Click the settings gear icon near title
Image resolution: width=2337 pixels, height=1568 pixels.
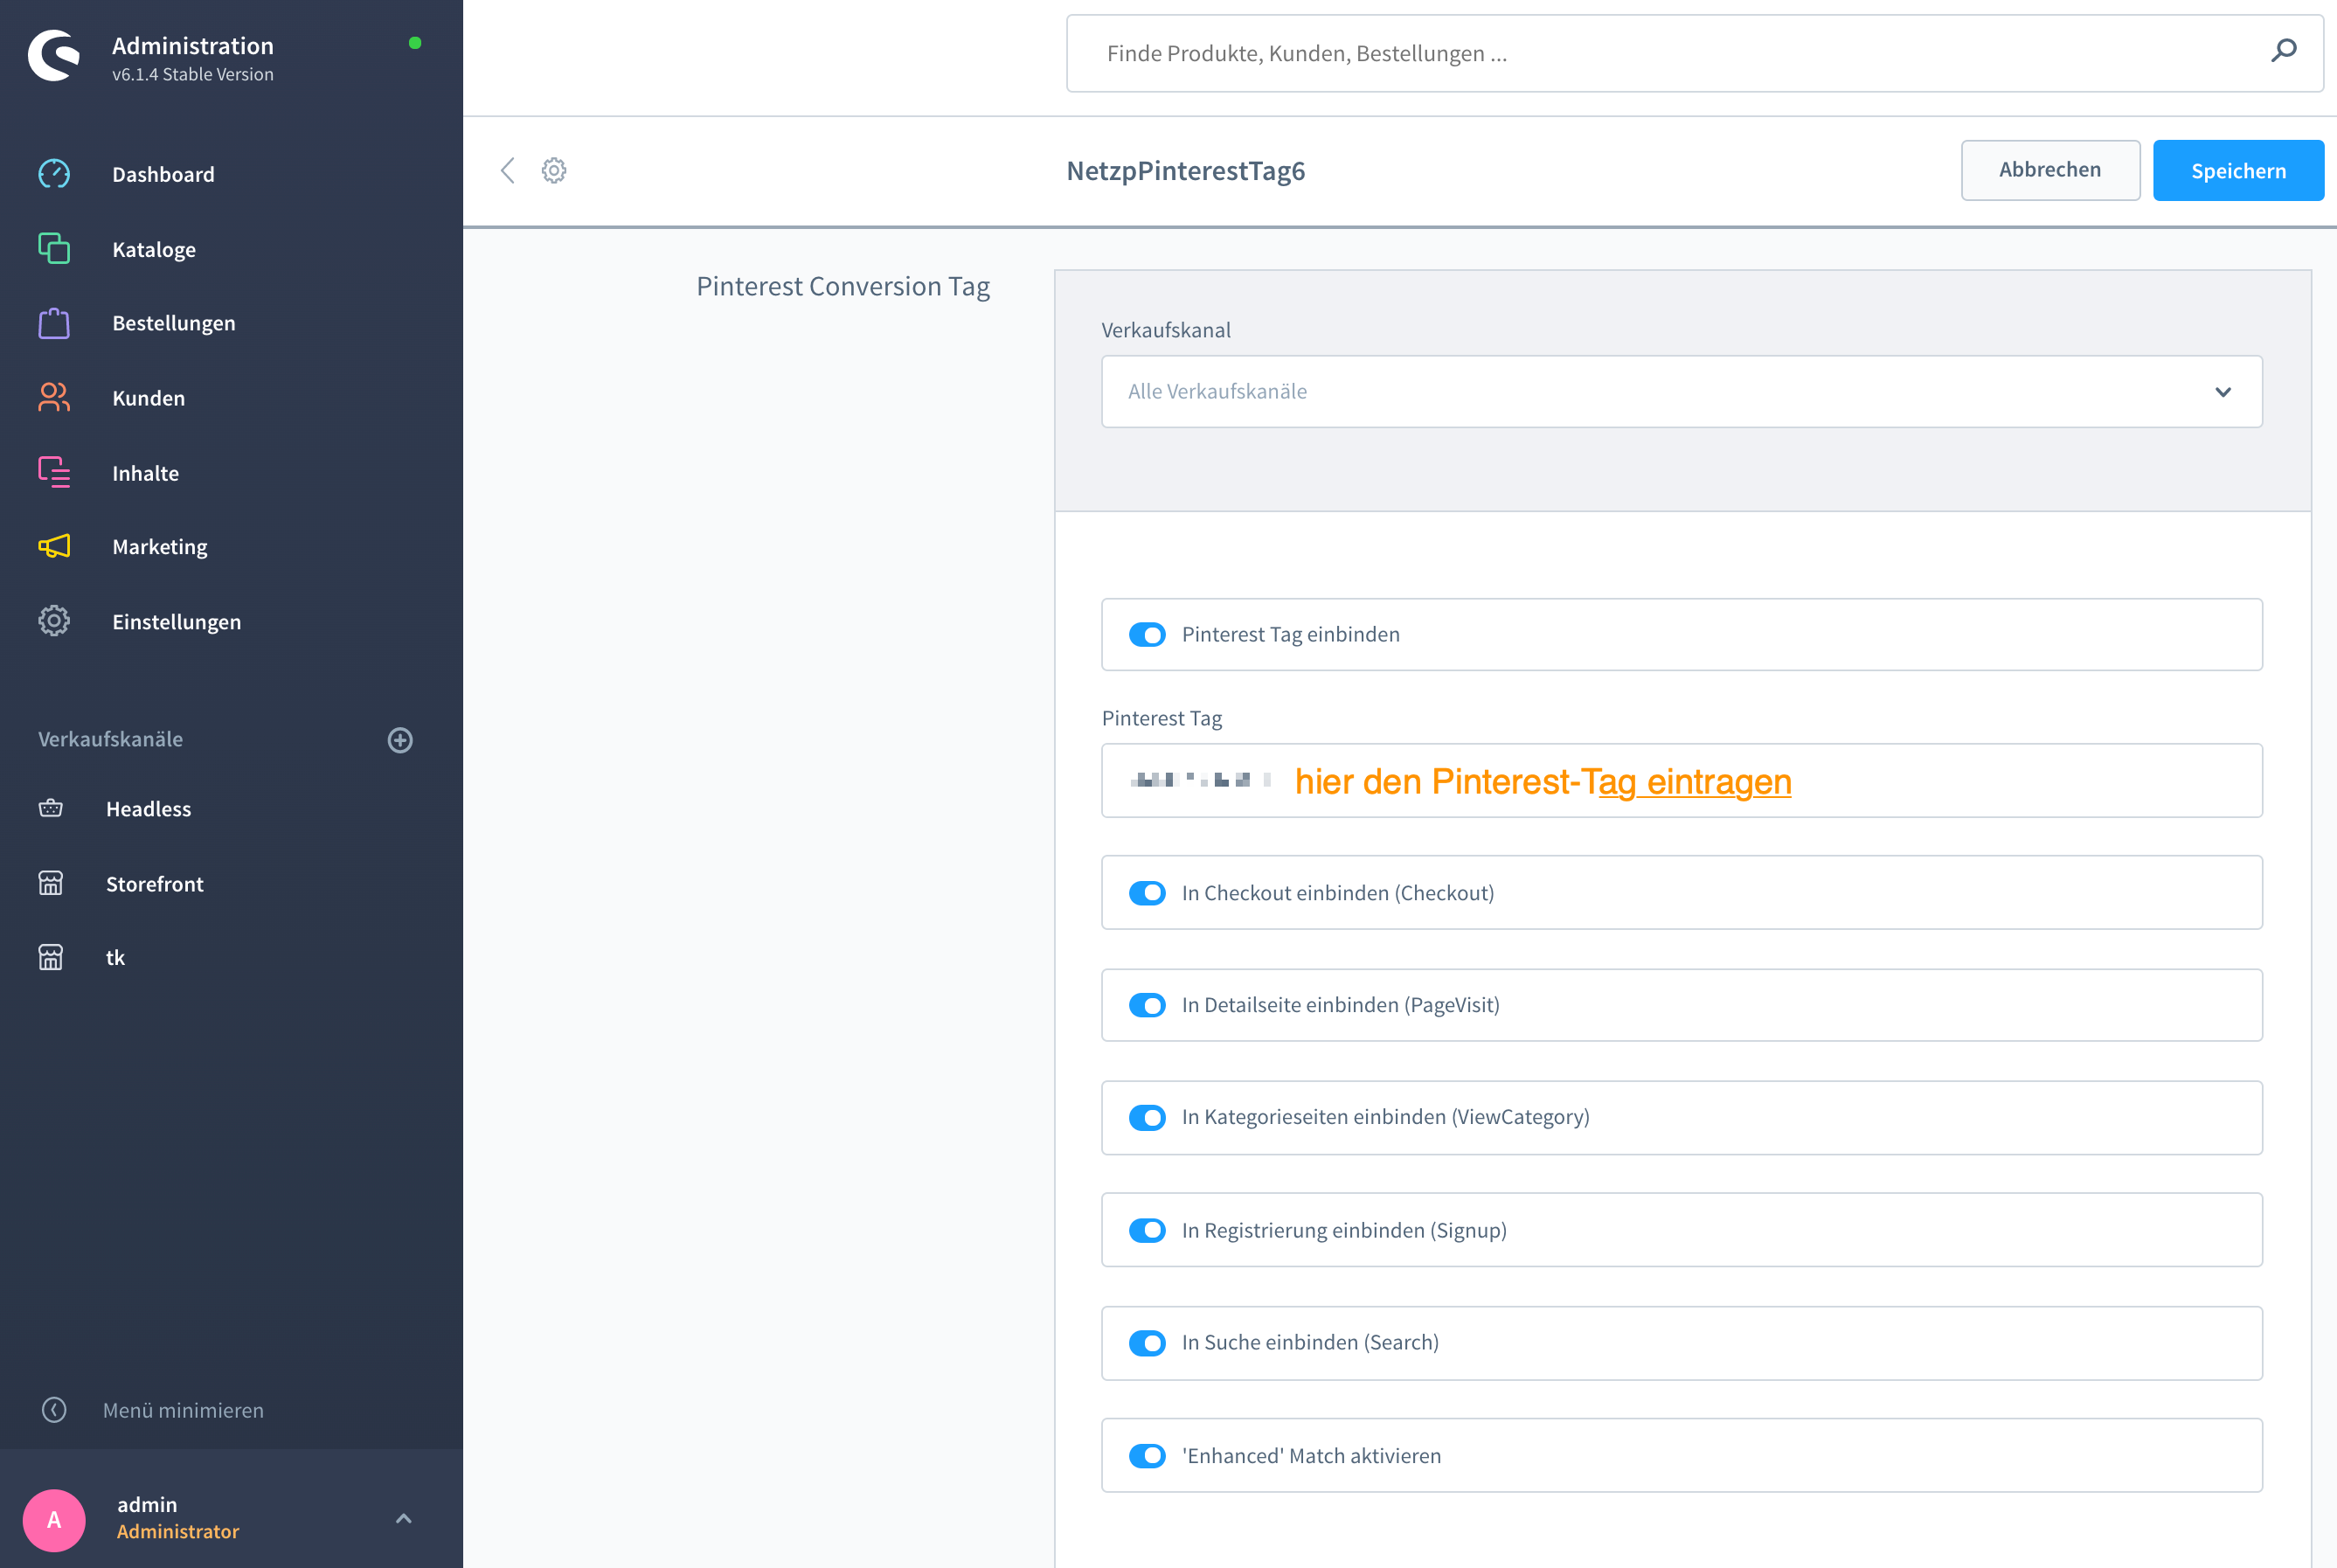(554, 170)
